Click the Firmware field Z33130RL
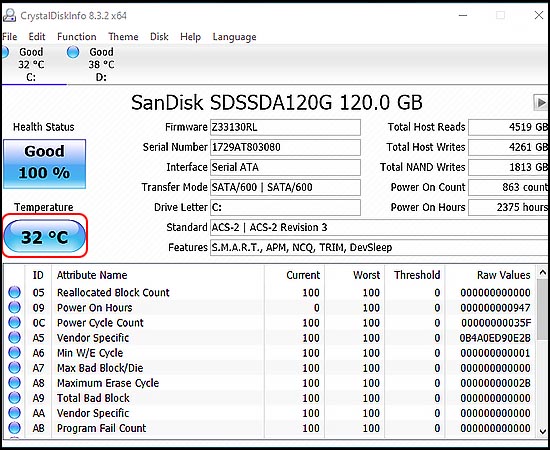The height and width of the screenshot is (450, 550). pos(285,127)
